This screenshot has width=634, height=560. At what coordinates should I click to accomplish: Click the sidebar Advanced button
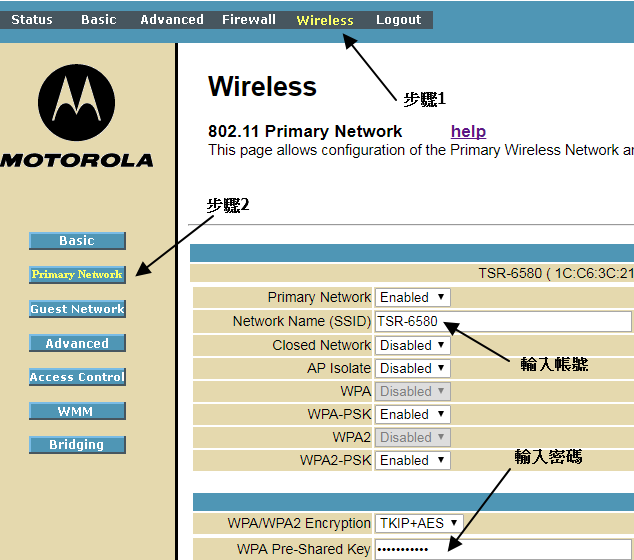tap(77, 343)
